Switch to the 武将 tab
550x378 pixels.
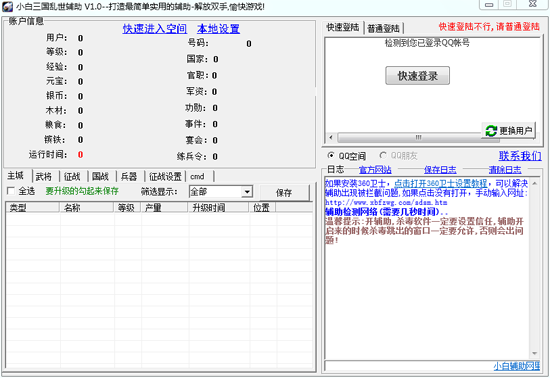pos(44,177)
